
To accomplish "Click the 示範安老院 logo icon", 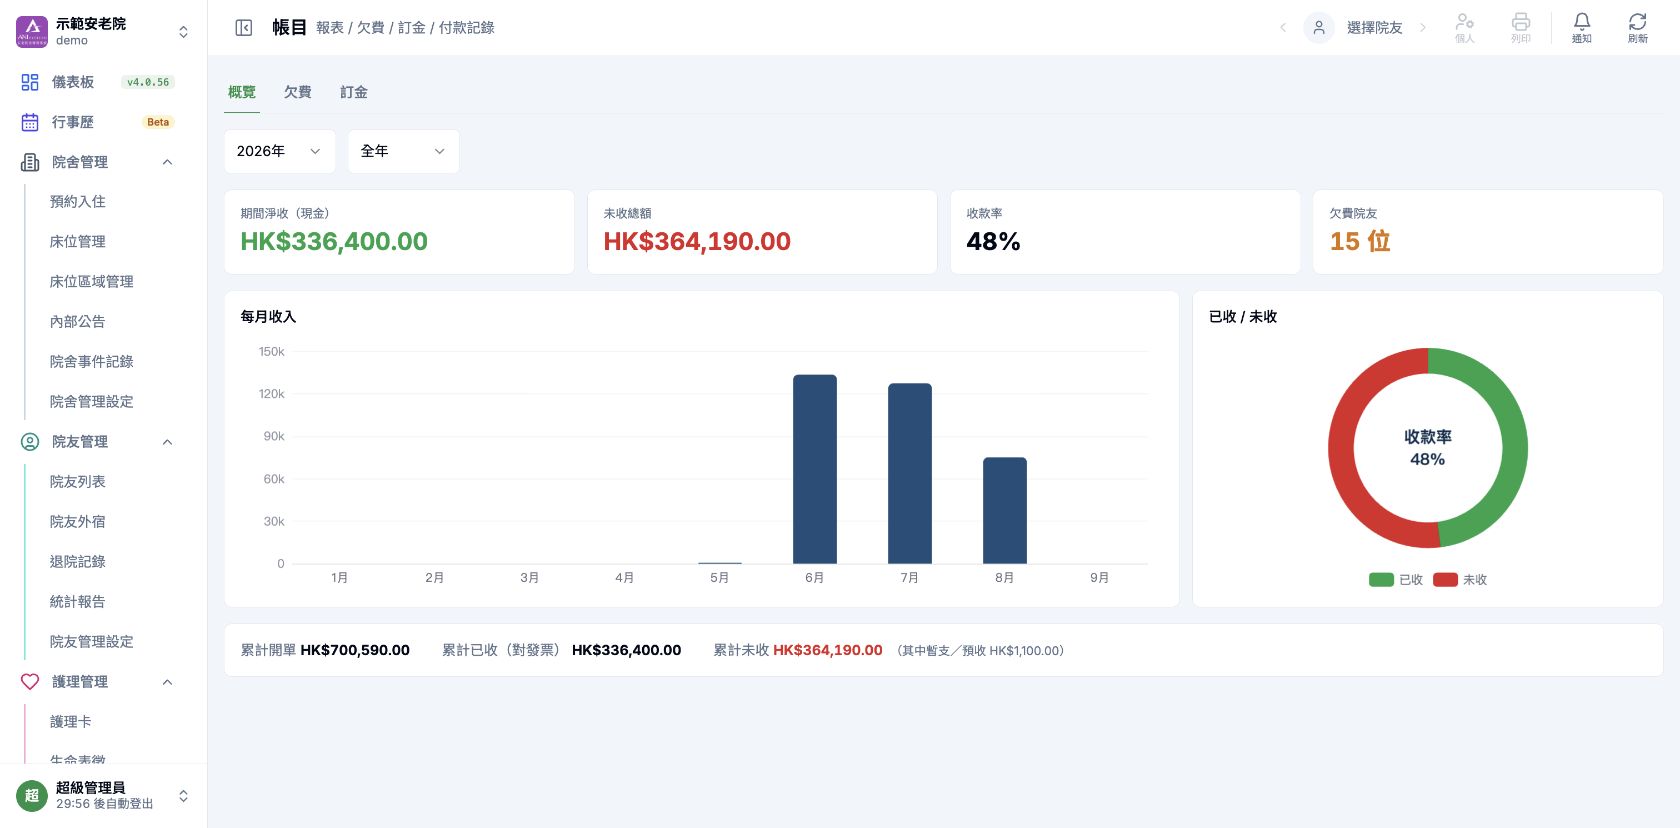I will [32, 32].
